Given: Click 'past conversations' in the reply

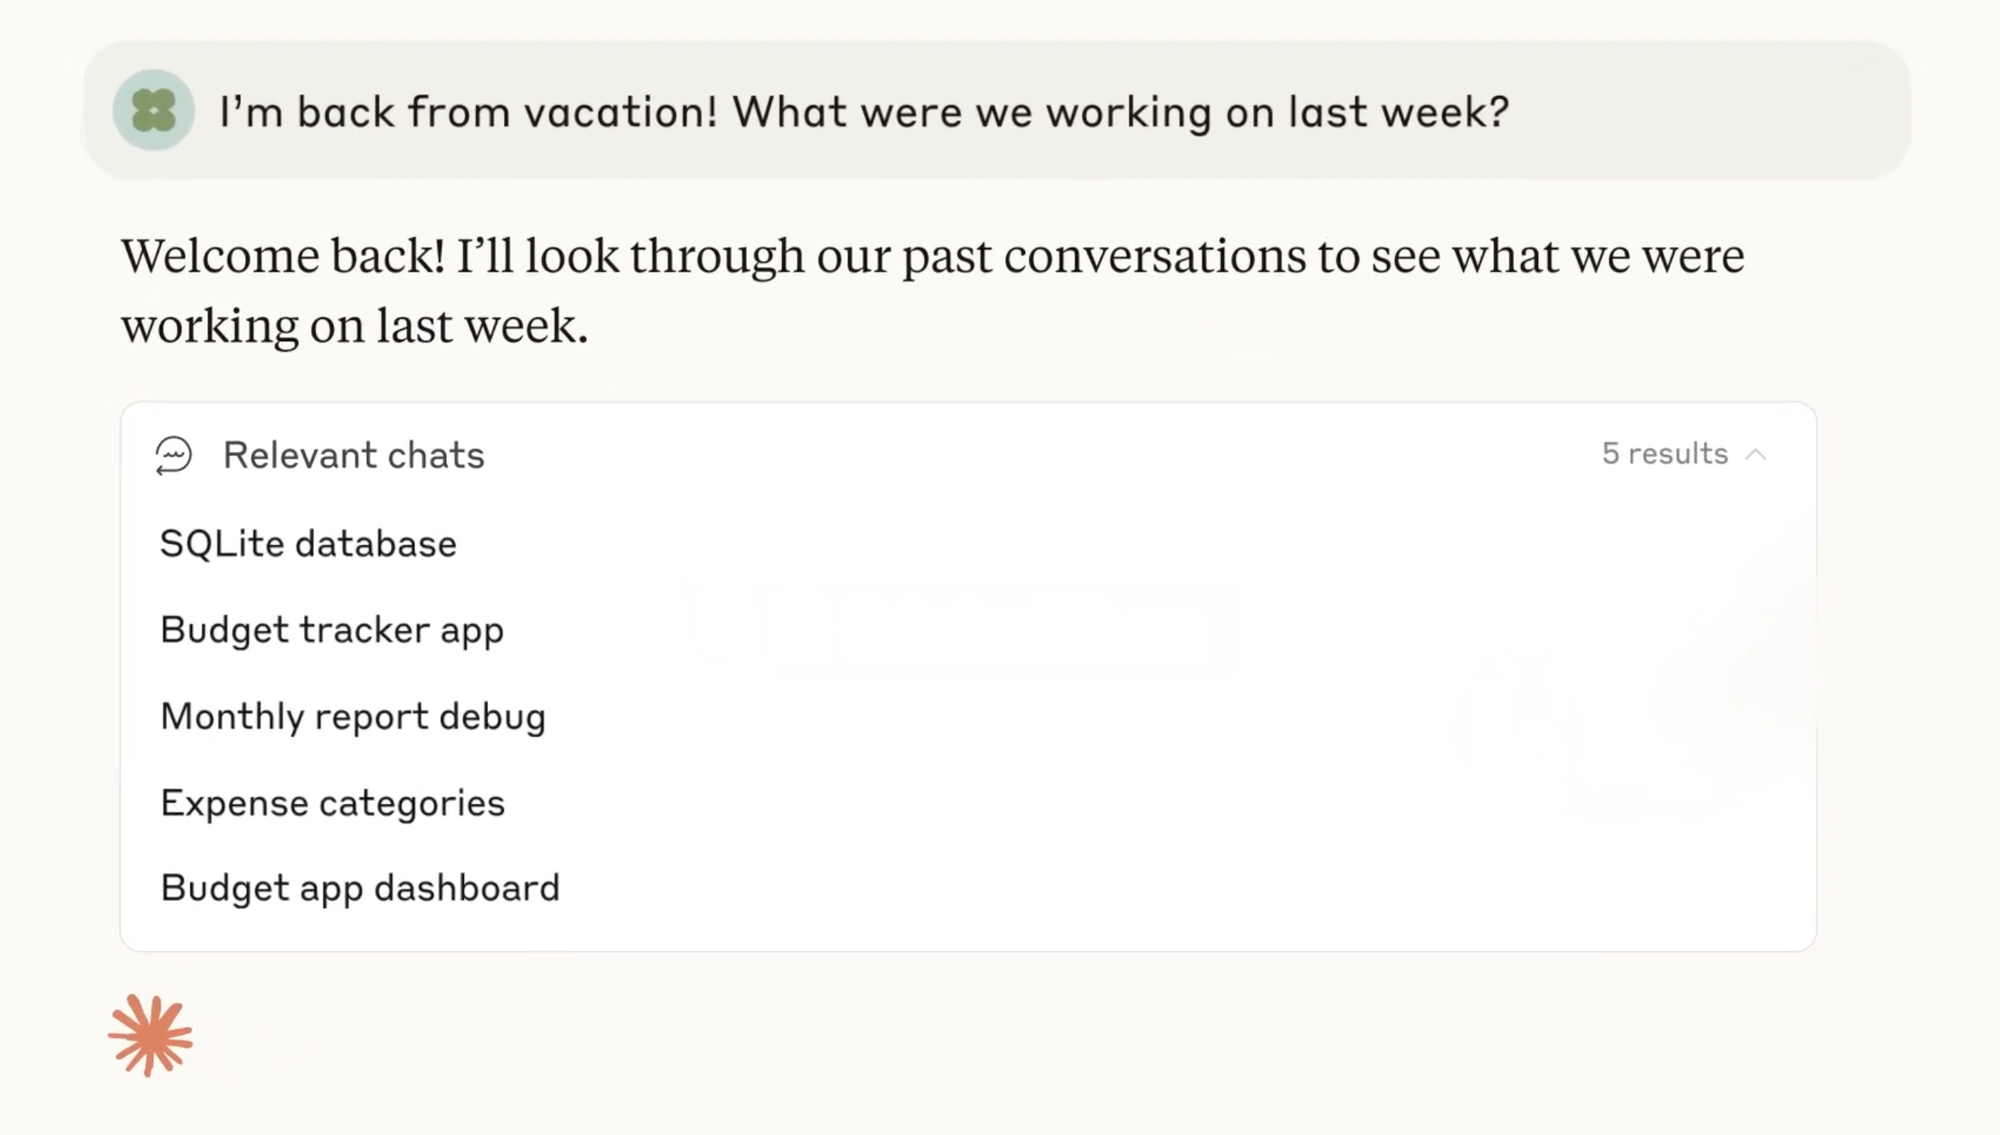Looking at the screenshot, I should coord(1103,256).
